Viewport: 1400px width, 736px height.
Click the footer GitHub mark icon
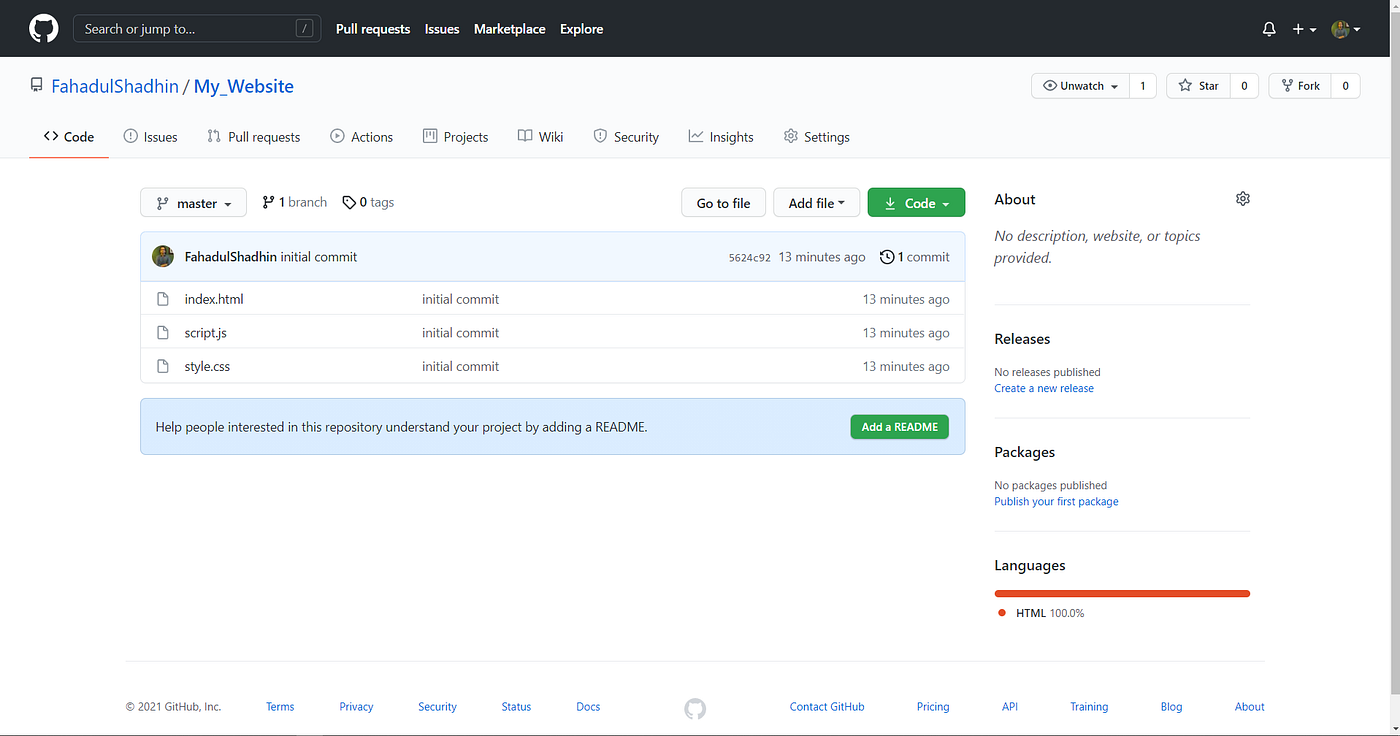click(695, 709)
